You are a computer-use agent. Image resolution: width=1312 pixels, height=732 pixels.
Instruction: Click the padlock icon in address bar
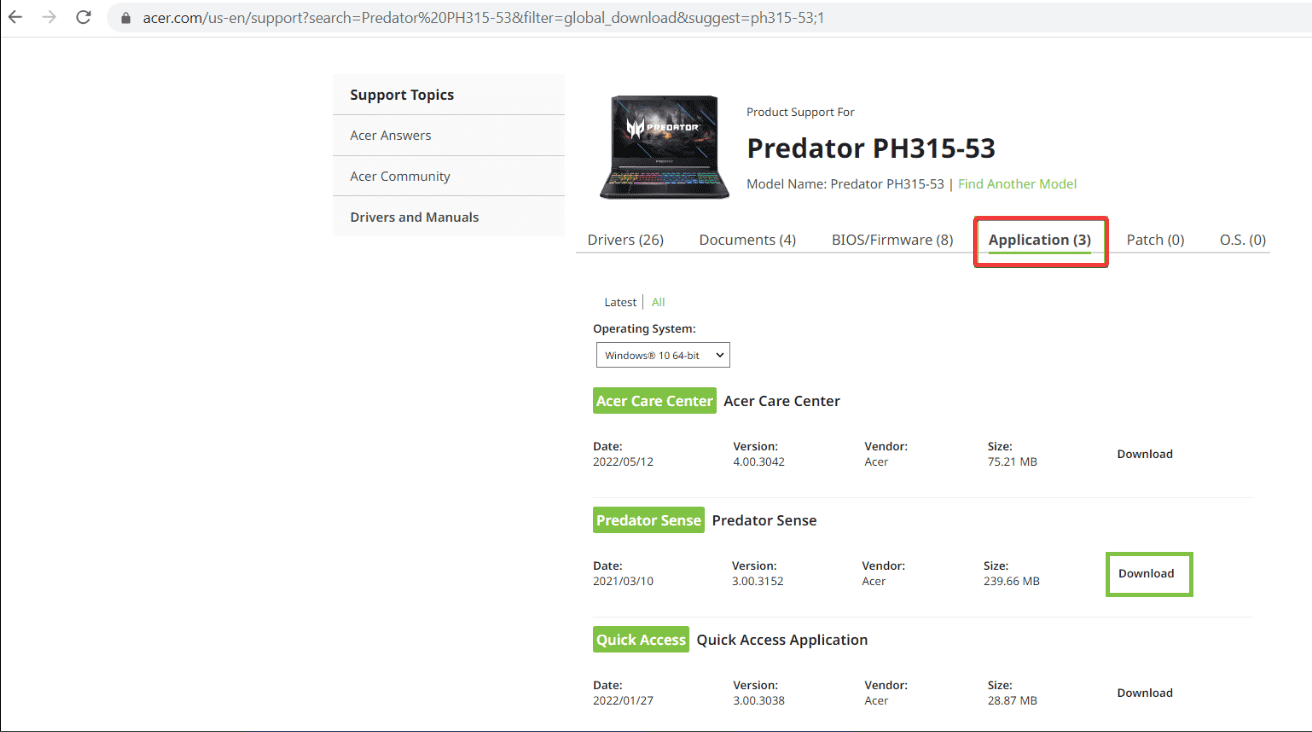[x=124, y=16]
